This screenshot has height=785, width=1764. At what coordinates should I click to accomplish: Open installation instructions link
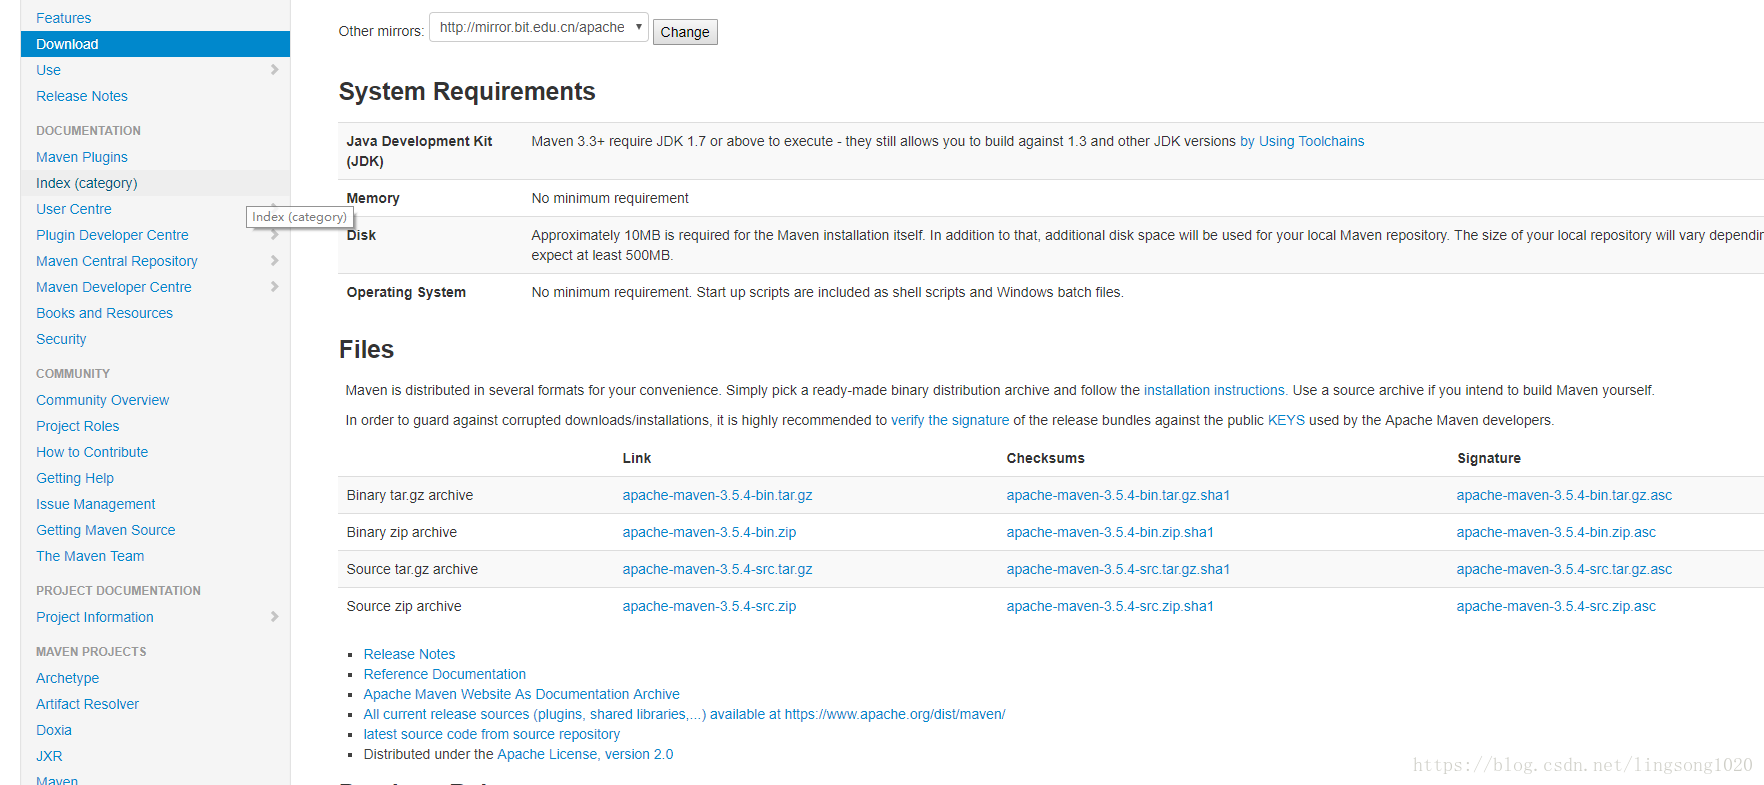[x=1214, y=390]
